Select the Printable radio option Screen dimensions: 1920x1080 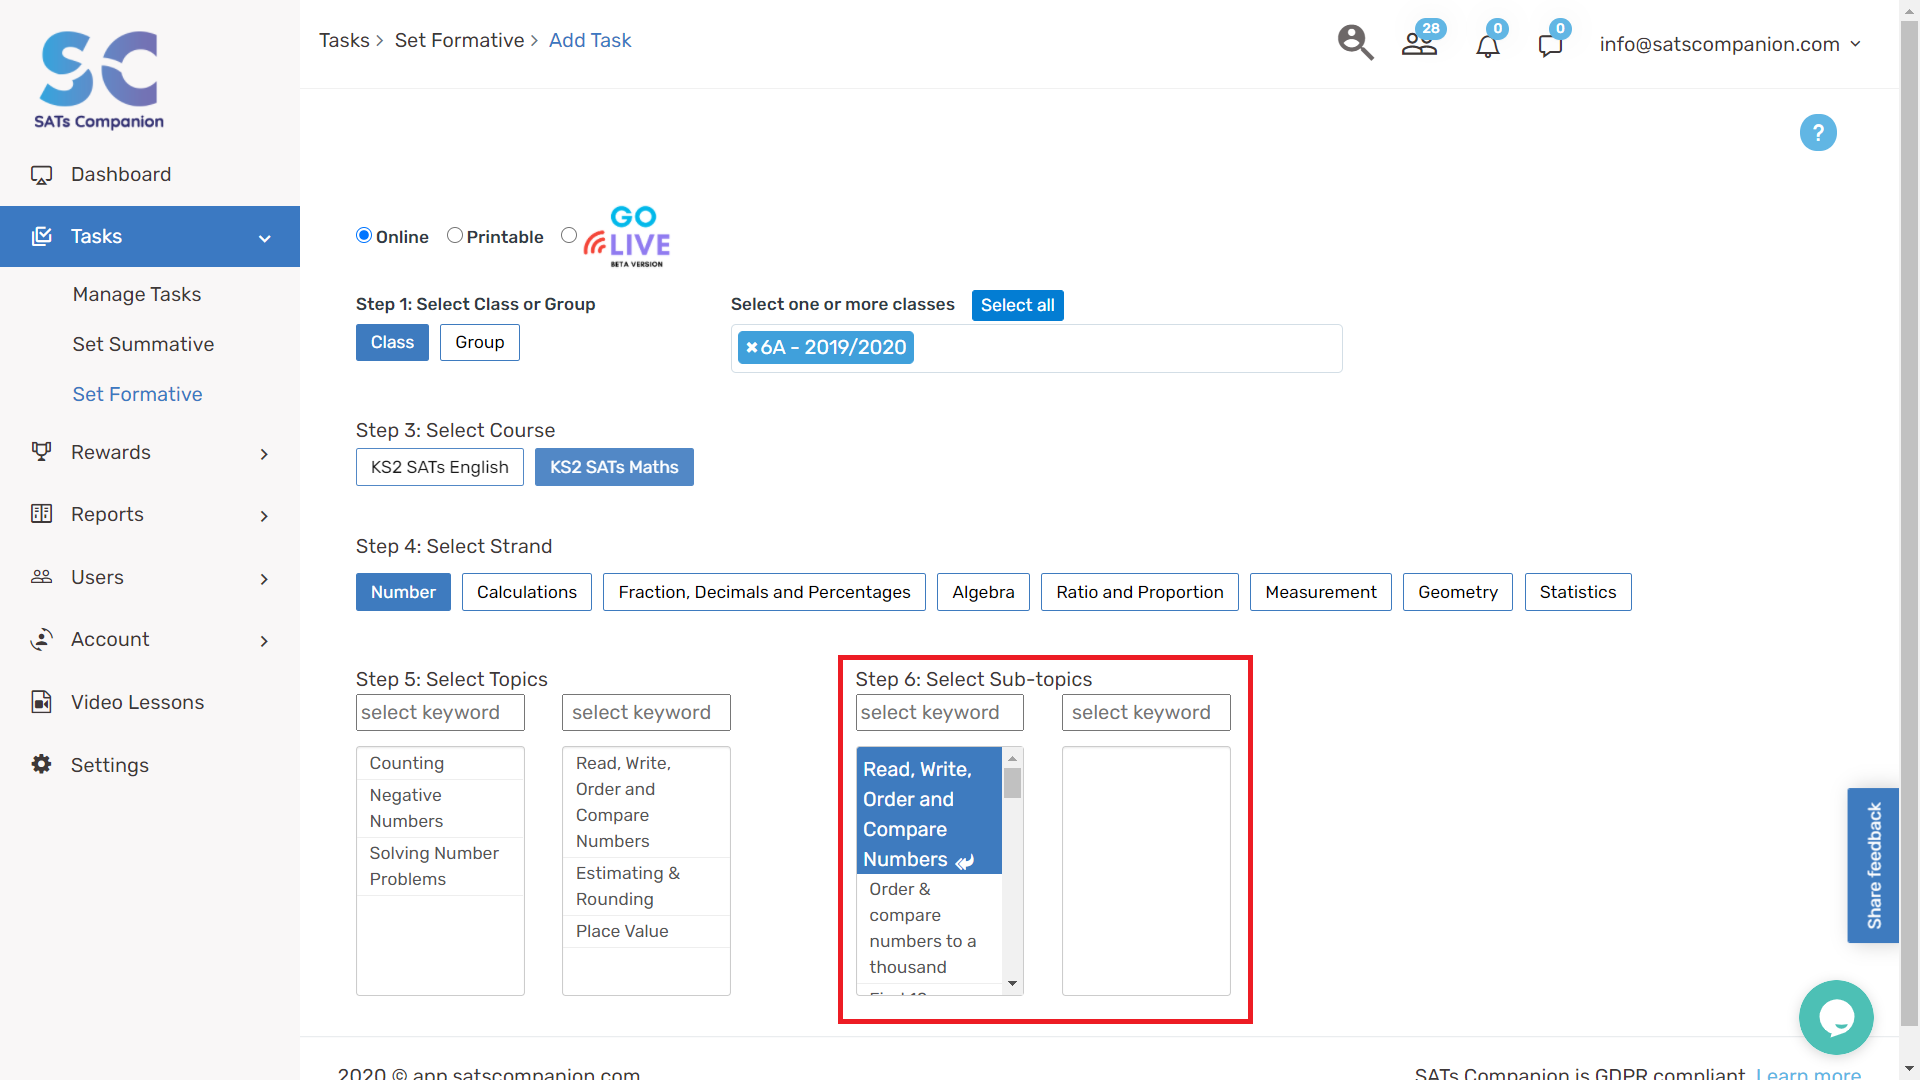point(455,235)
